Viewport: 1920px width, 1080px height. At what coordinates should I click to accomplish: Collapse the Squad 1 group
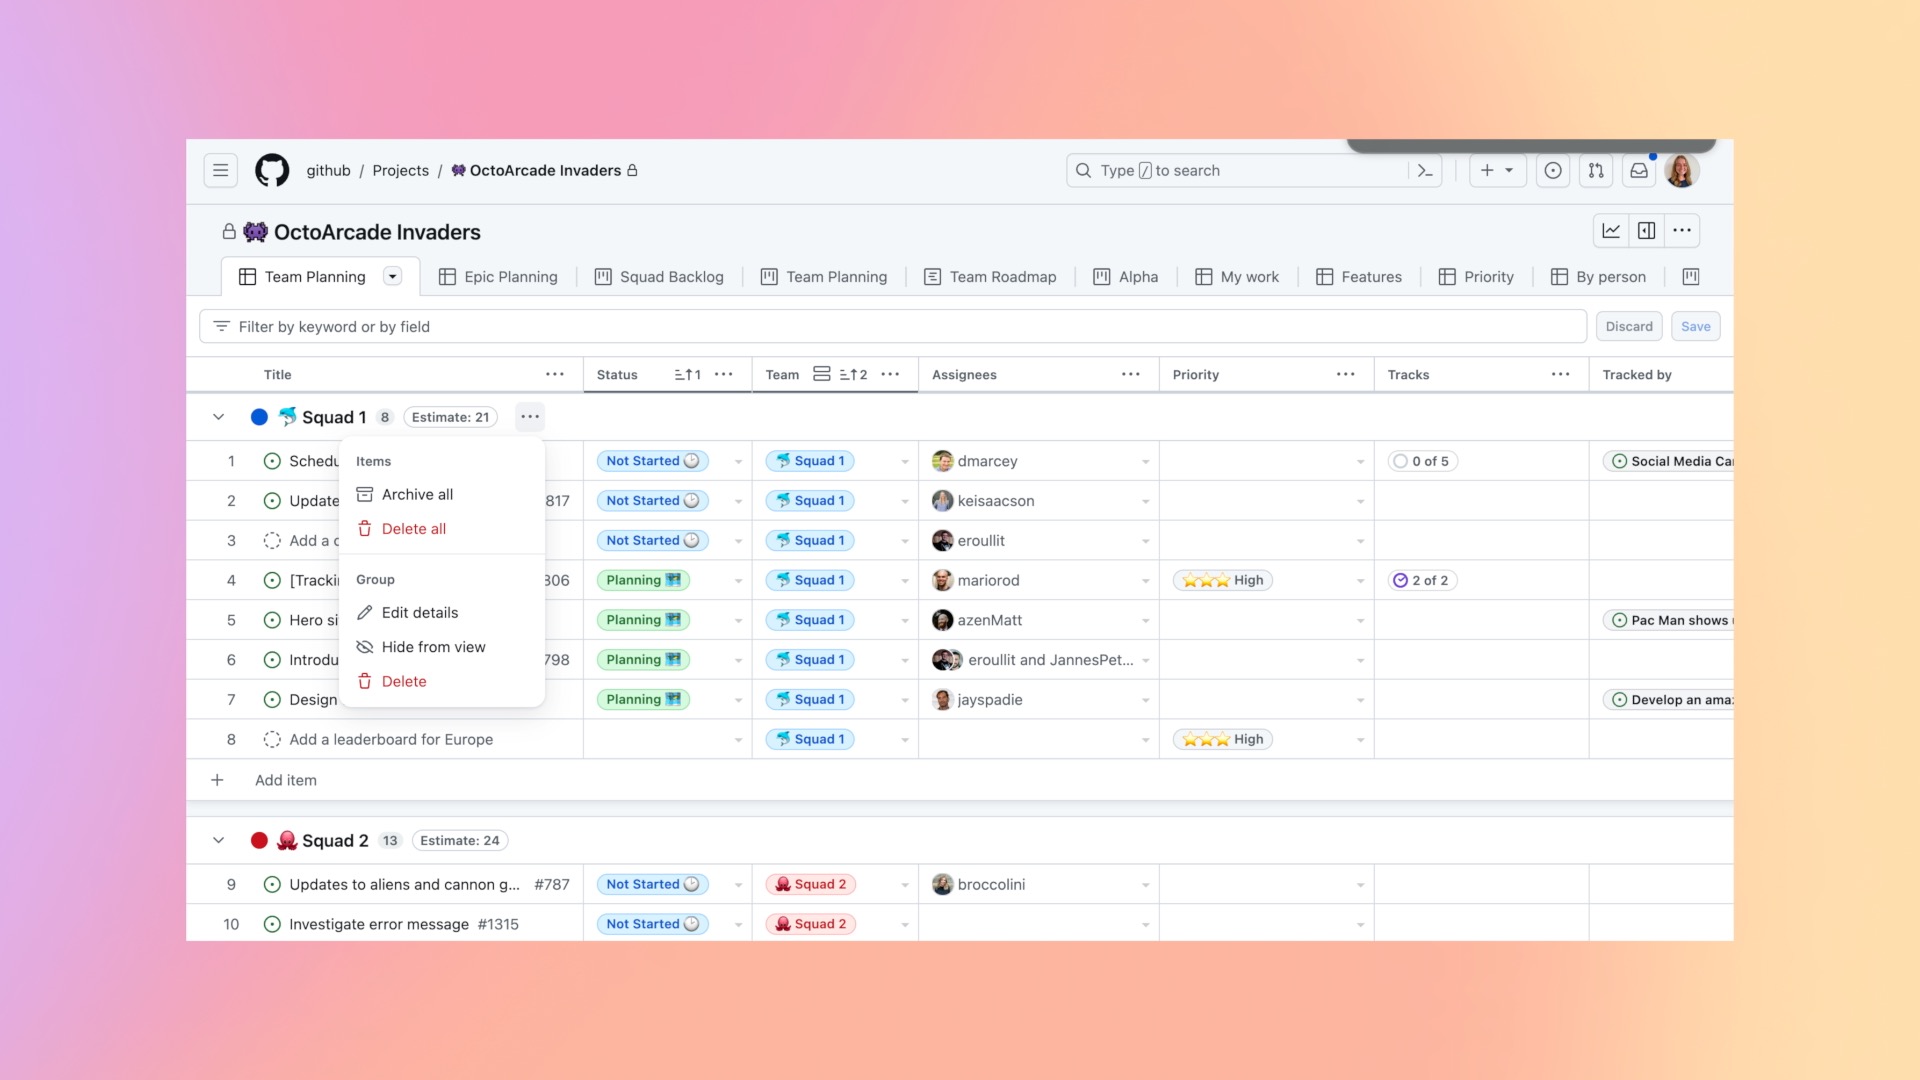click(218, 417)
